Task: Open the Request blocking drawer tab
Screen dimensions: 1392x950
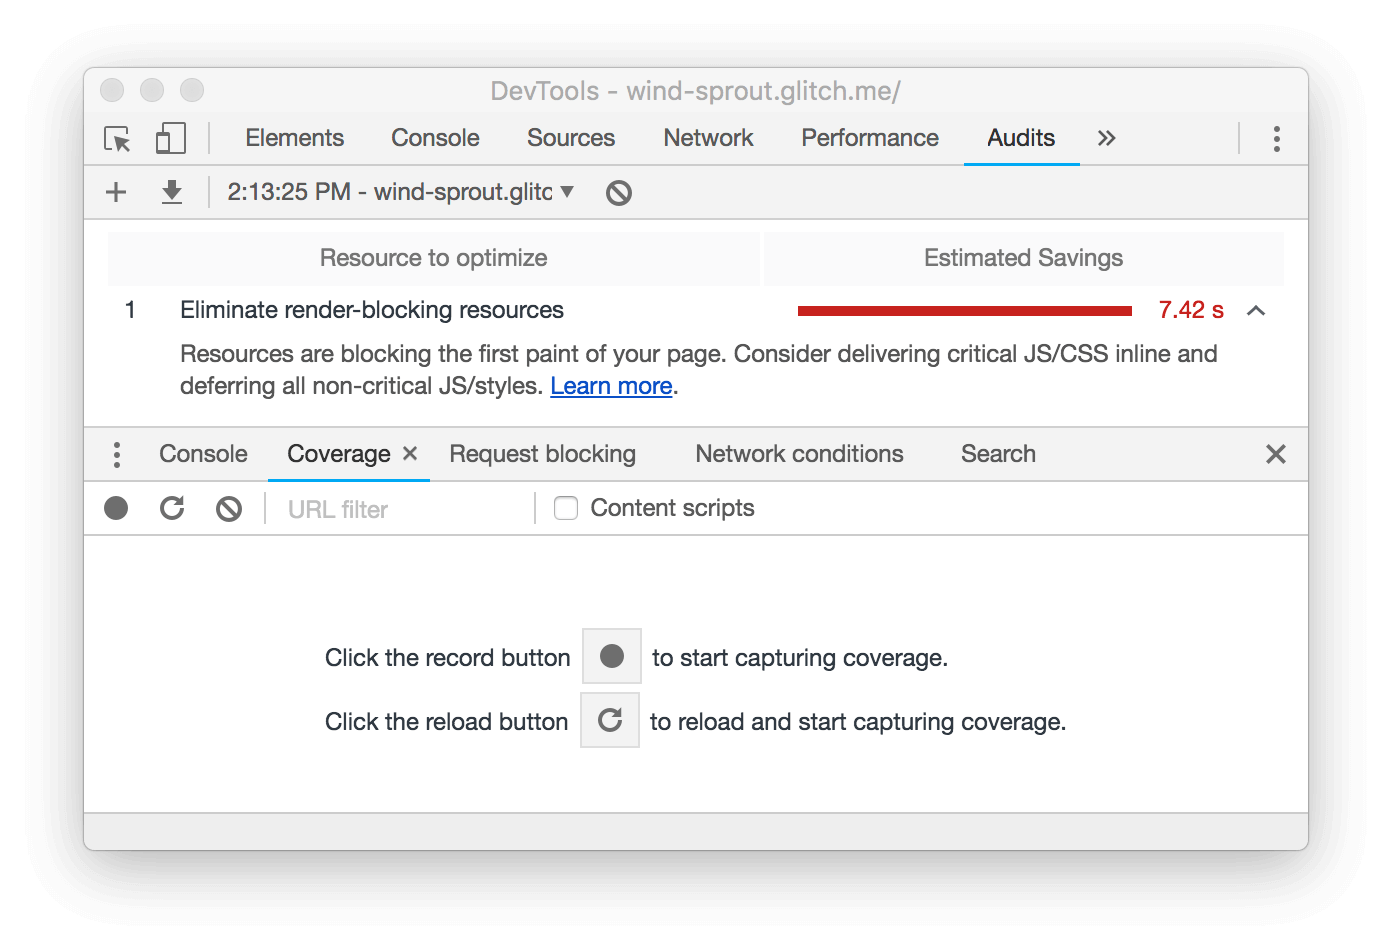Action: (542, 454)
